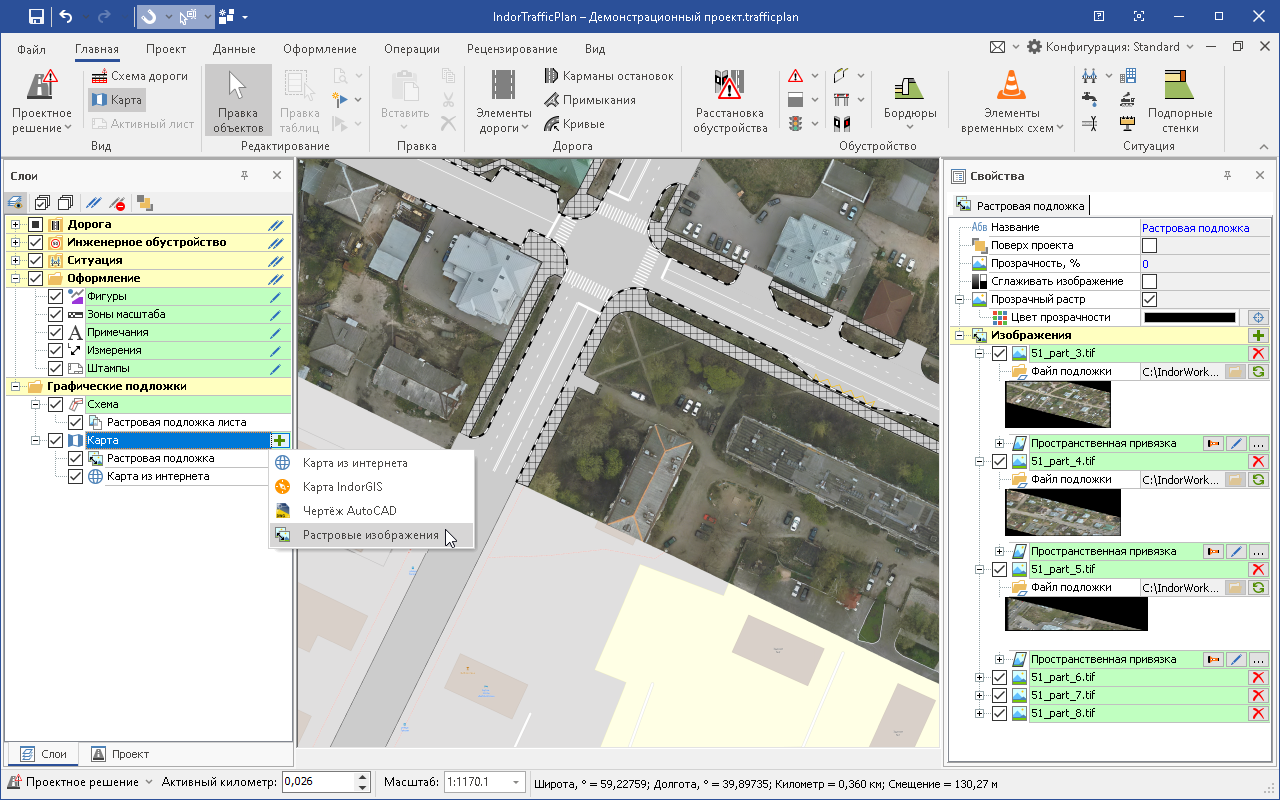Click the color picker icon beside Цвет прозрачности
Screen dimensions: 1280x800
[1258, 318]
